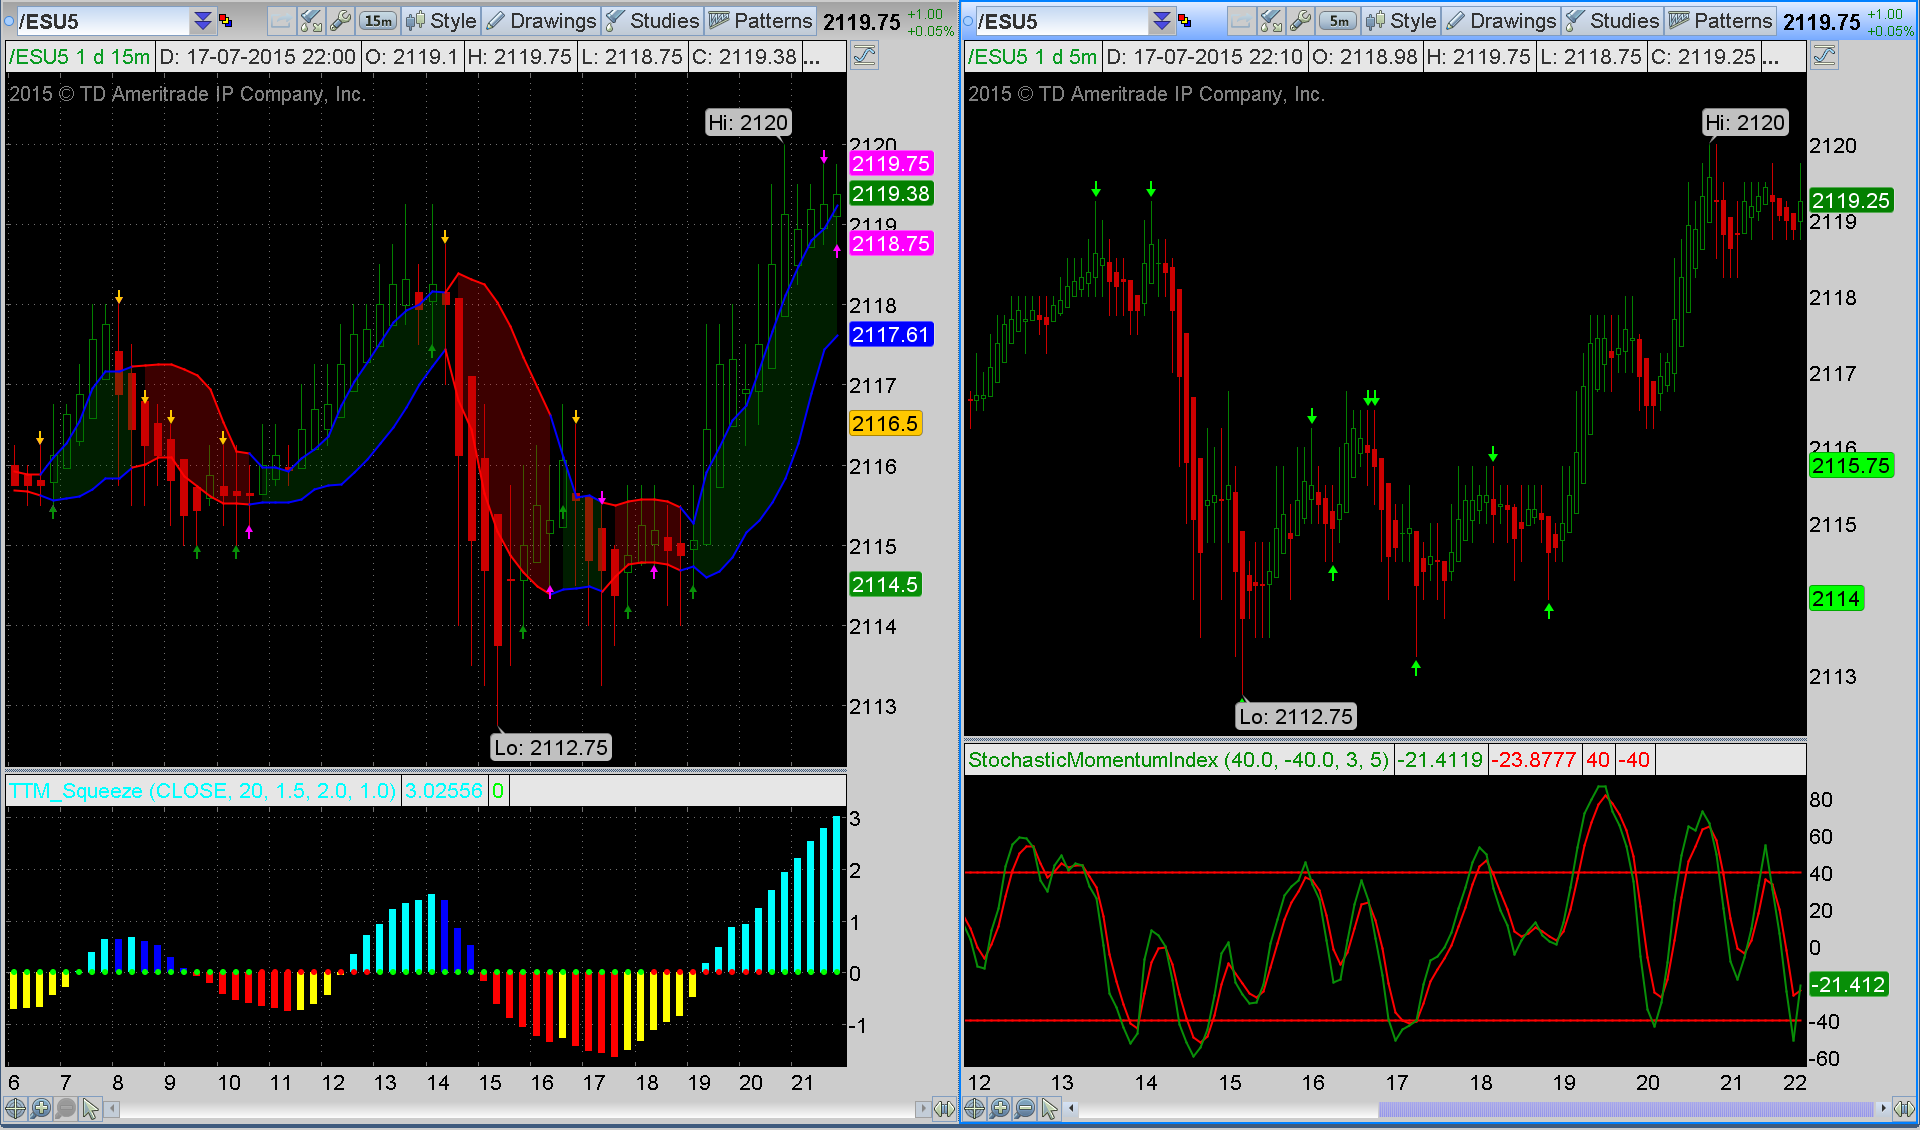Open the 15m timeframe selector
The height and width of the screenshot is (1130, 1920).
pyautogui.click(x=379, y=21)
